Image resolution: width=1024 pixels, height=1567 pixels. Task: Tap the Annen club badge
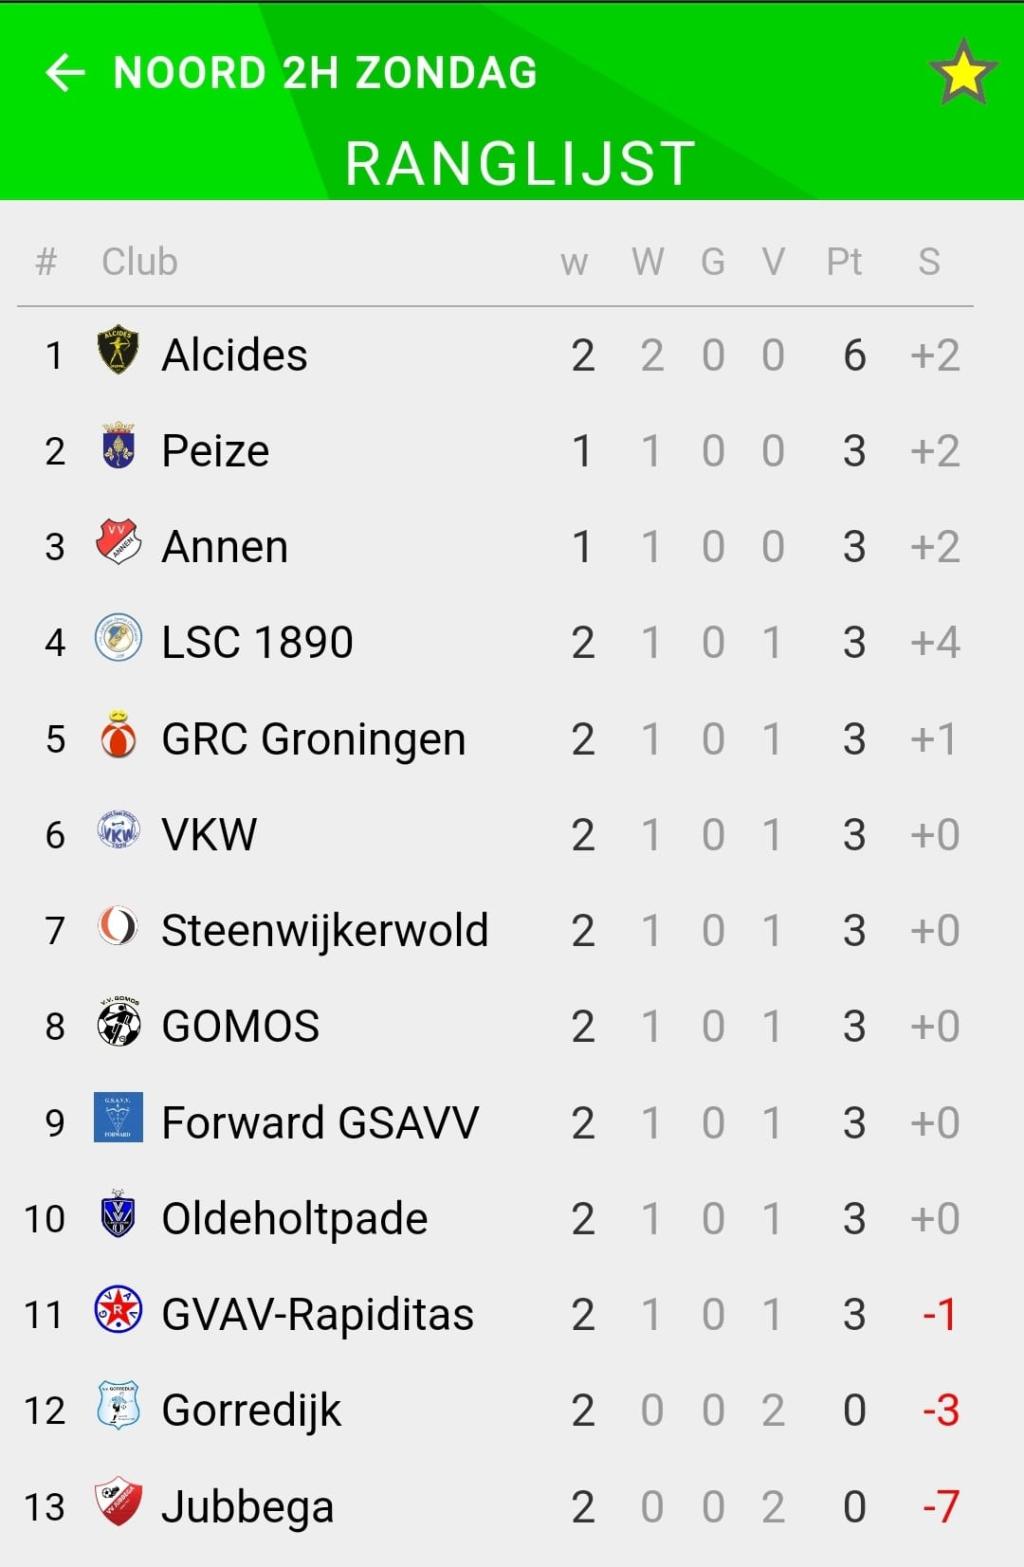click(x=118, y=542)
